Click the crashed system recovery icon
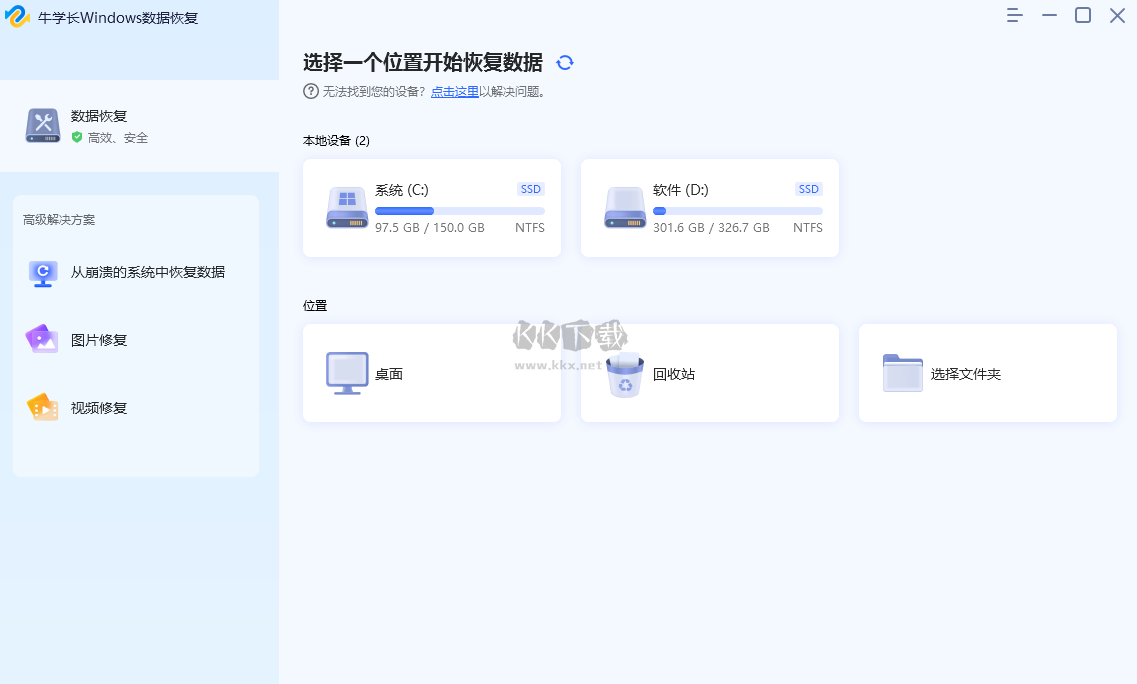 tap(42, 272)
